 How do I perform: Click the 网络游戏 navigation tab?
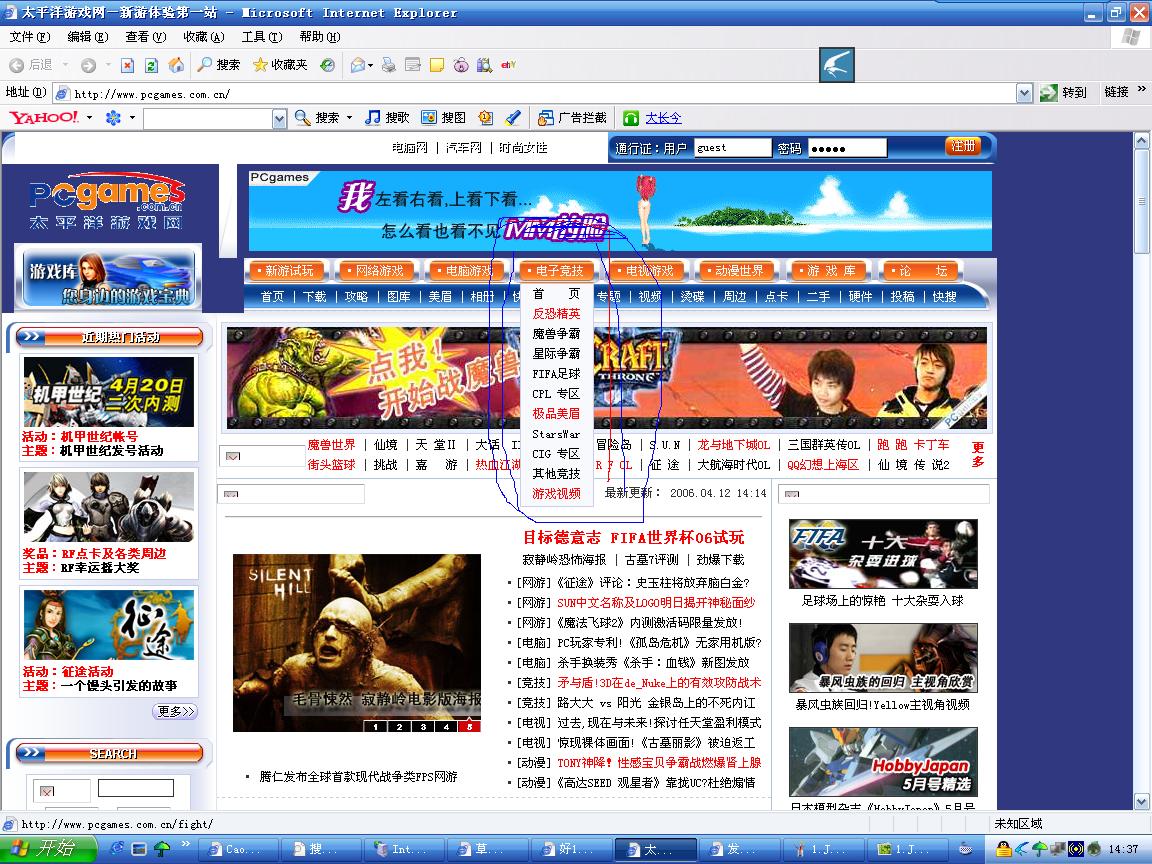[375, 271]
